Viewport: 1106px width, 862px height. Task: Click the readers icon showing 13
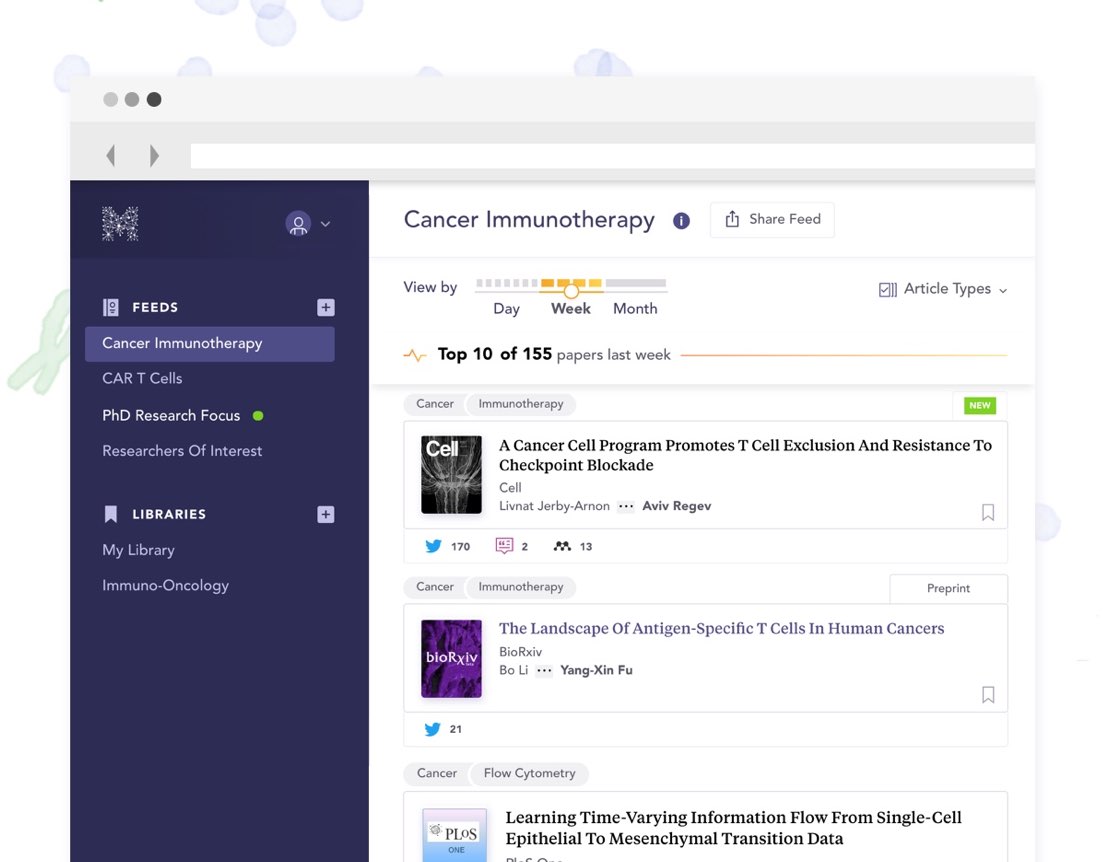click(x=562, y=546)
